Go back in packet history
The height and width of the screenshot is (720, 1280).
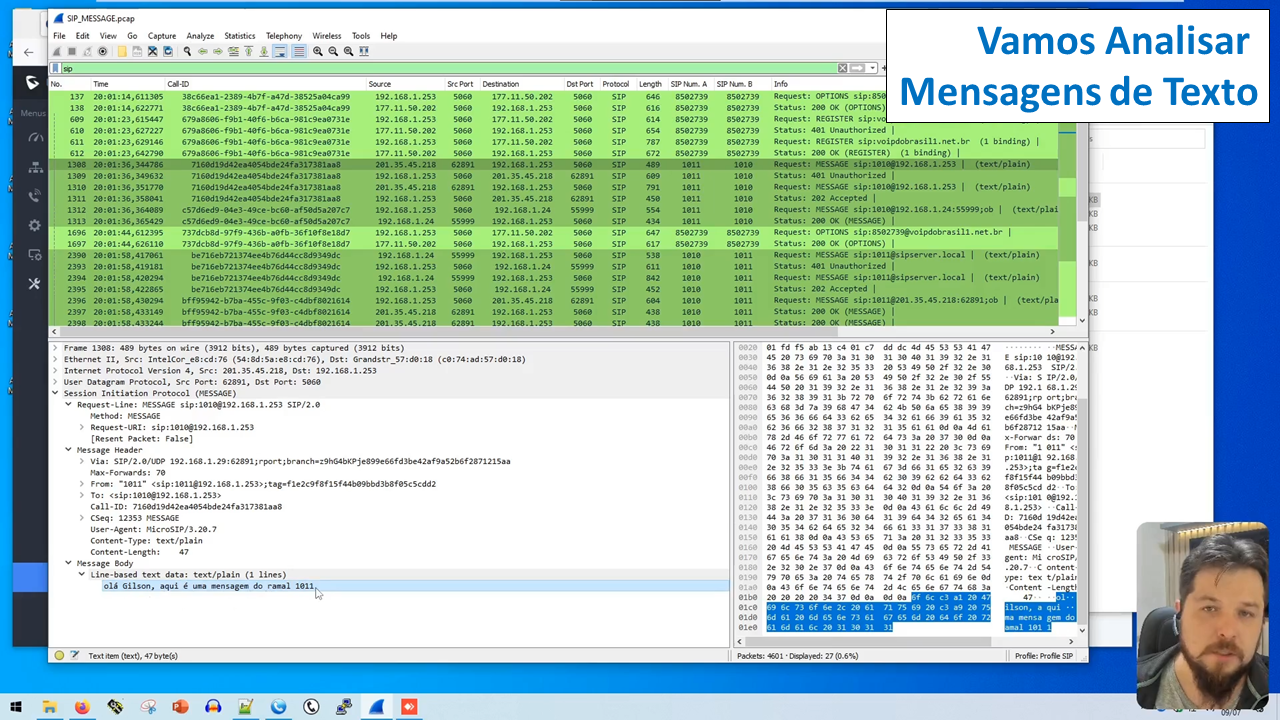(203, 51)
